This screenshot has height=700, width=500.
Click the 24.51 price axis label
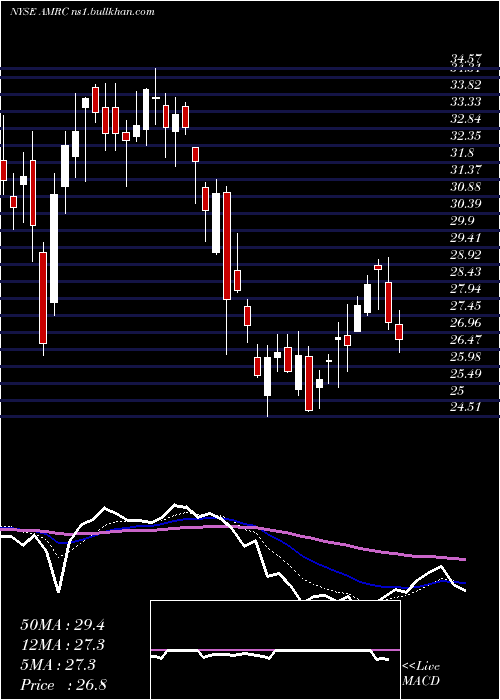(466, 407)
